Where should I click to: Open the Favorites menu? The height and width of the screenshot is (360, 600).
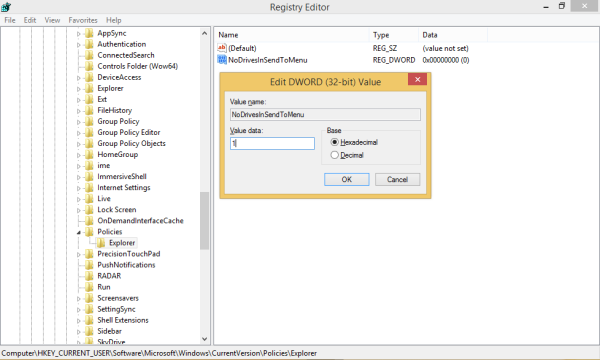tap(83, 20)
